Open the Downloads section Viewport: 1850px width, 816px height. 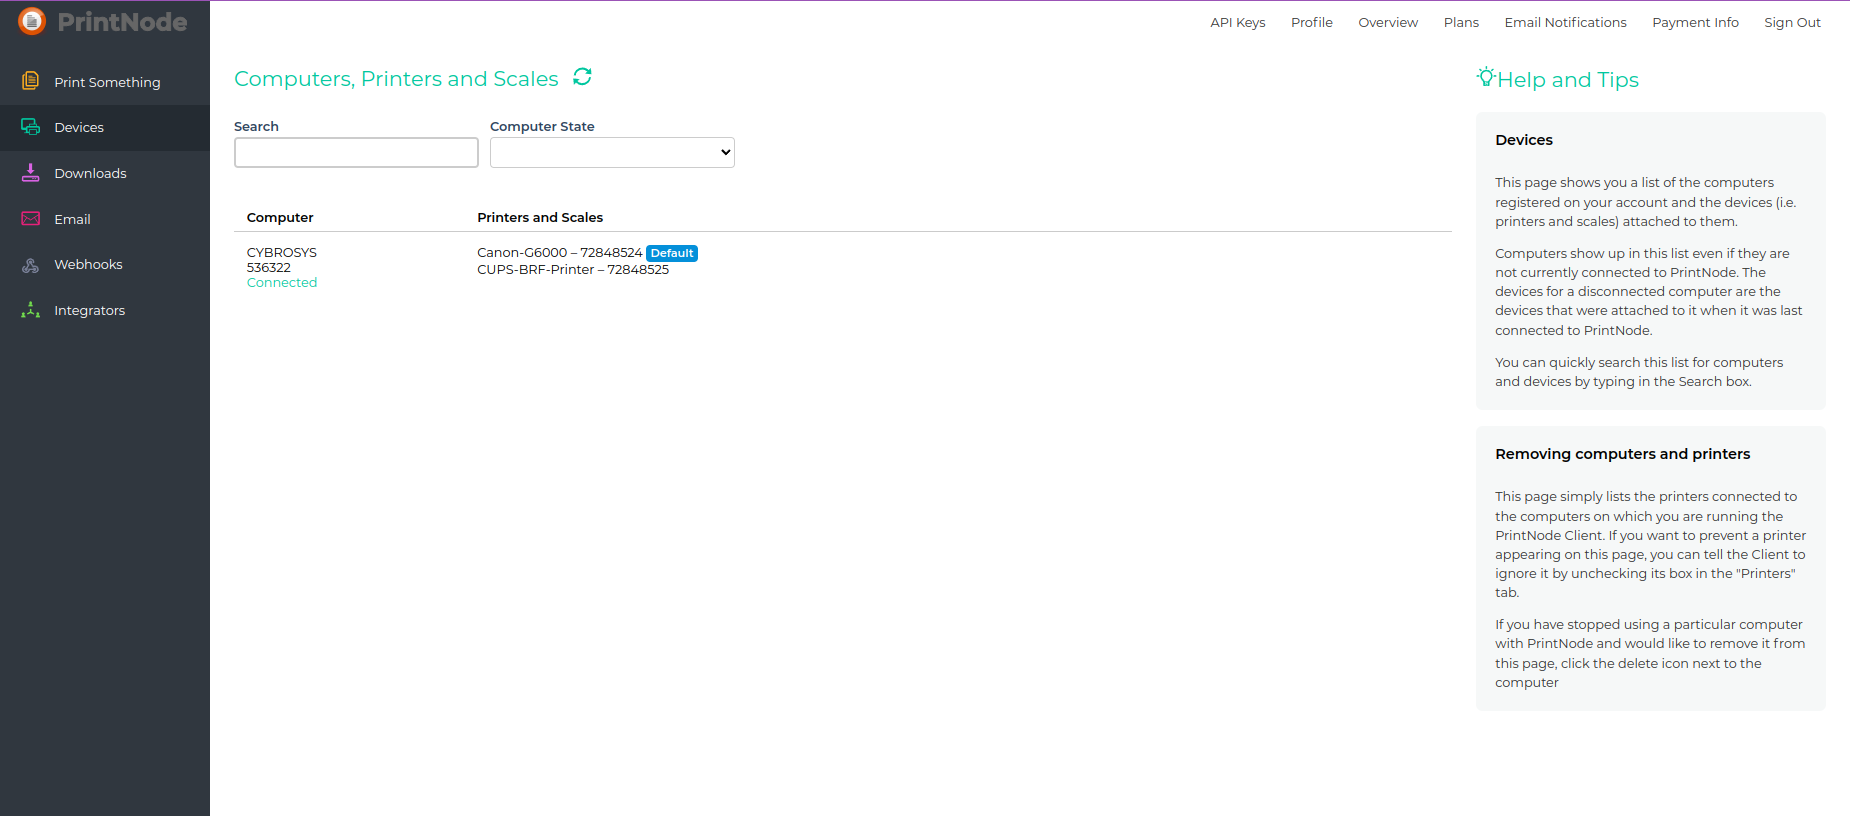(90, 174)
